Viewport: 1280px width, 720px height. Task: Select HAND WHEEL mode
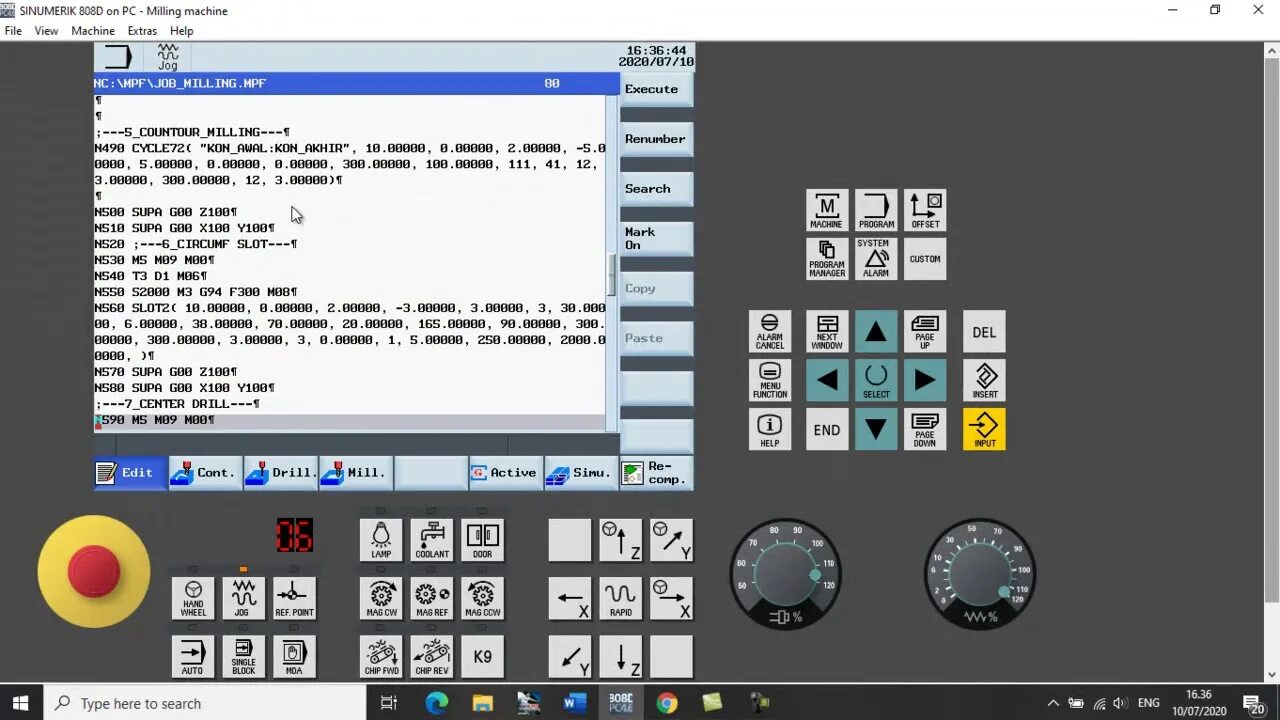pos(193,598)
